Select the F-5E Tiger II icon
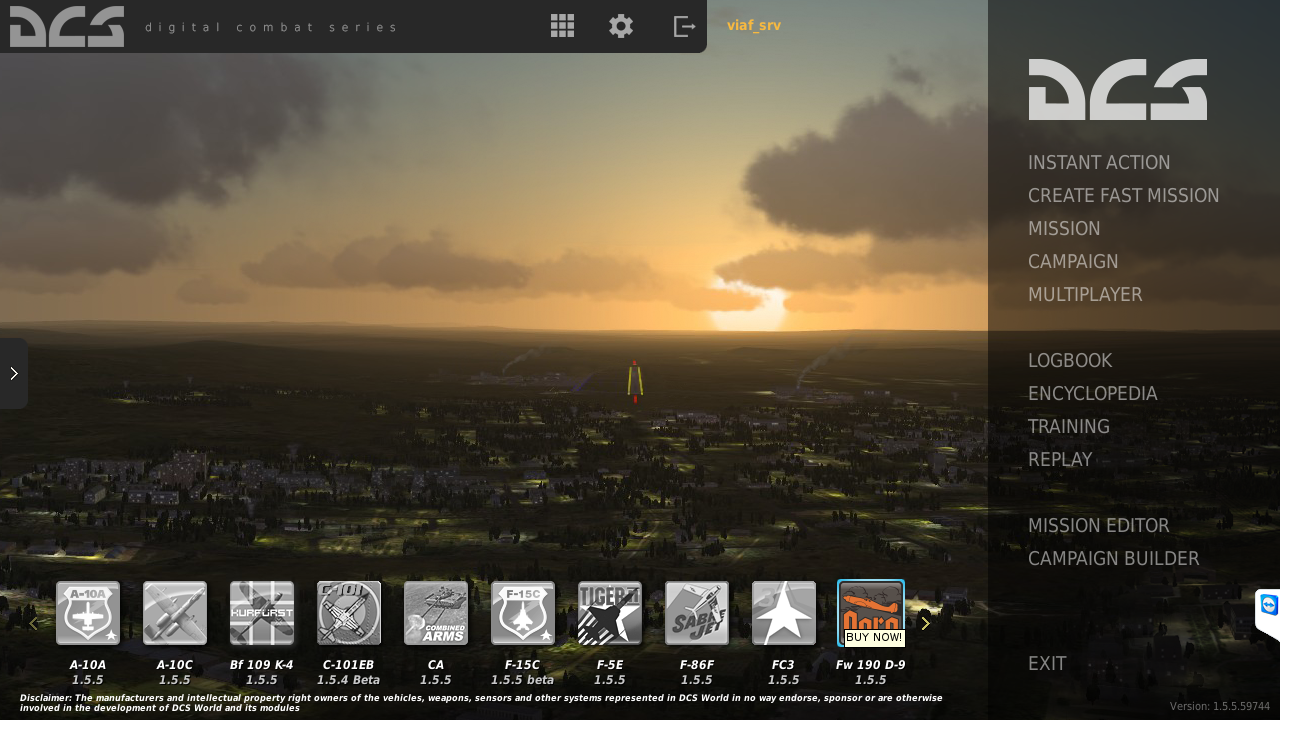Screen dimensions: 1299x735 point(610,613)
